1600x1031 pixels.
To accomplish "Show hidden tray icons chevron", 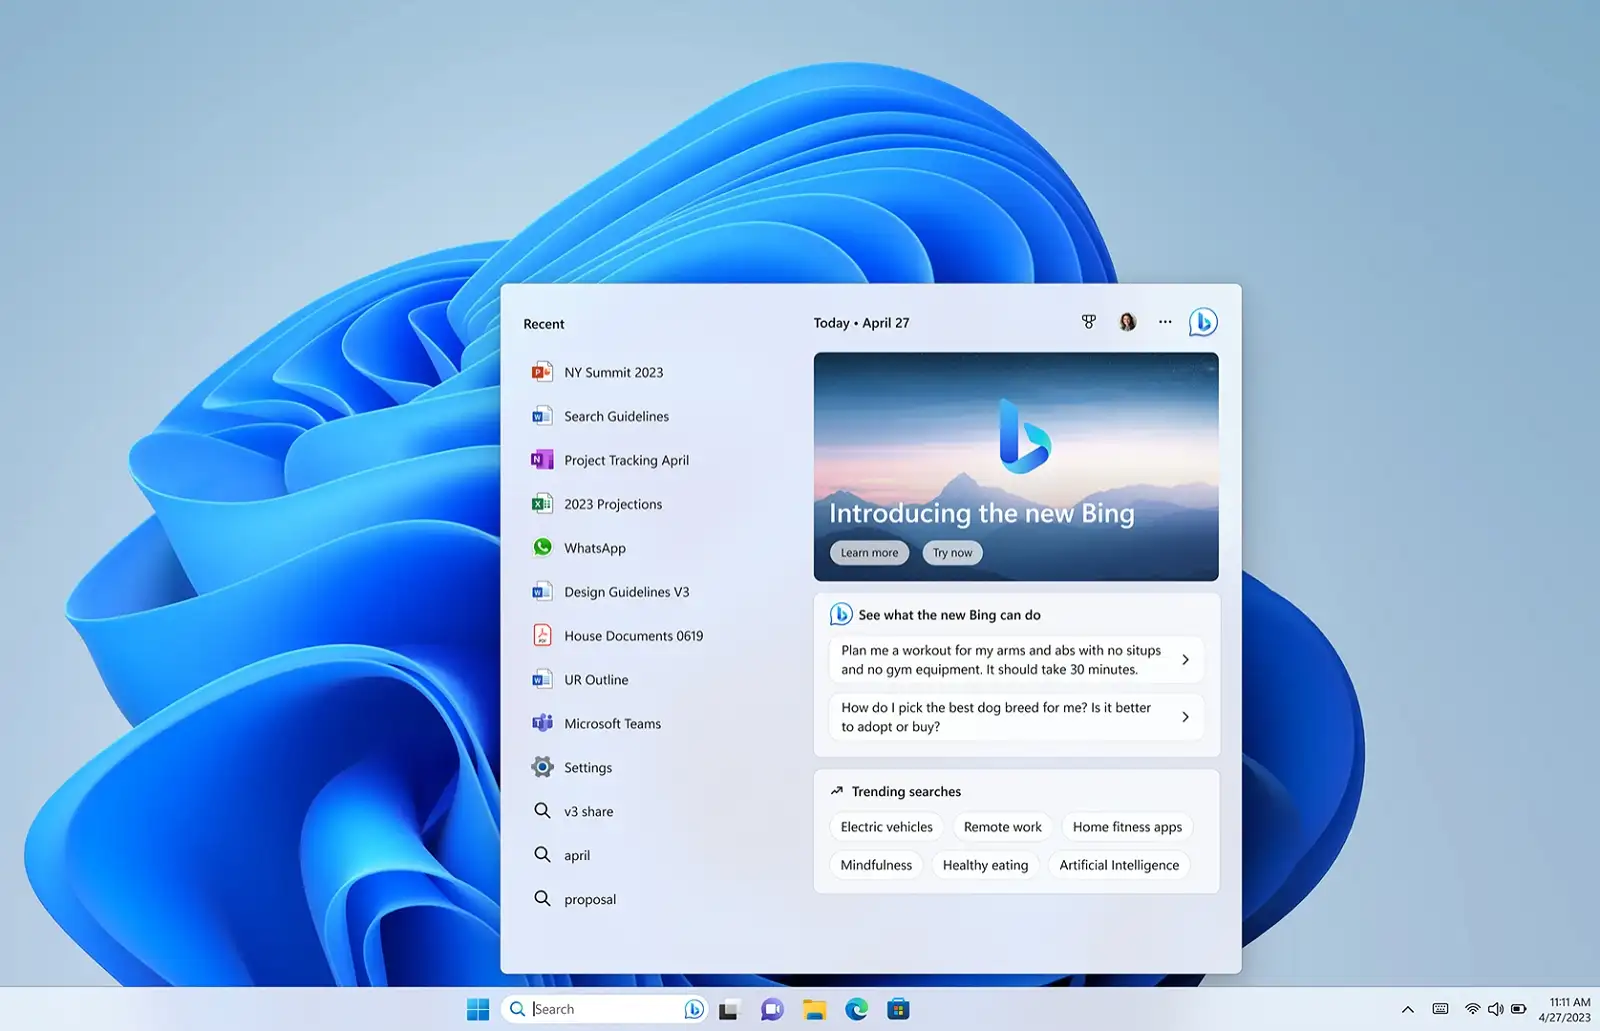I will pyautogui.click(x=1407, y=1010).
